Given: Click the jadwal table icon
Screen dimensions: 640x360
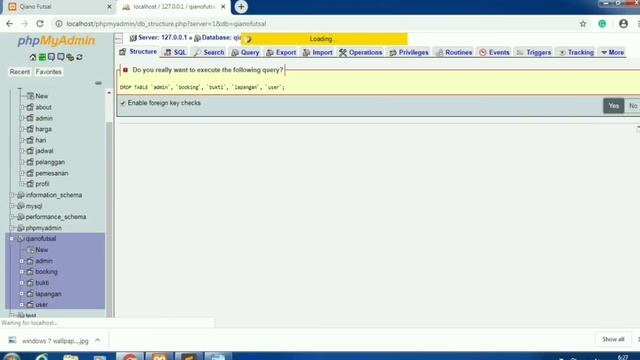Looking at the screenshot, I should tap(30, 151).
